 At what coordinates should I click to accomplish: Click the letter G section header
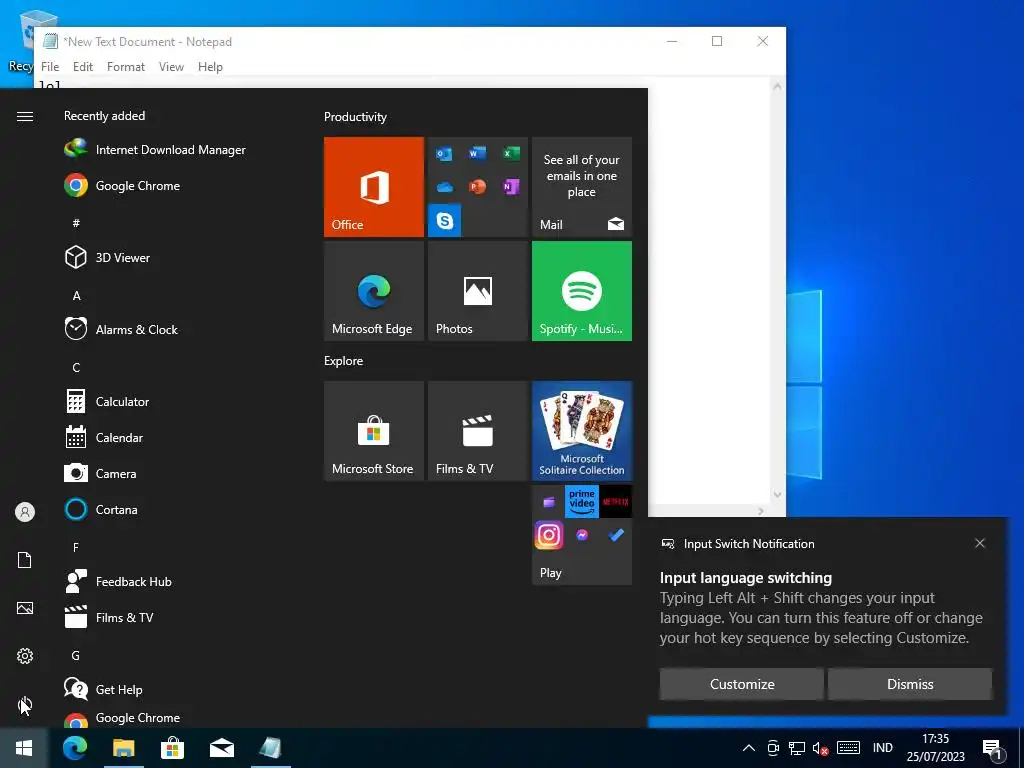point(76,655)
